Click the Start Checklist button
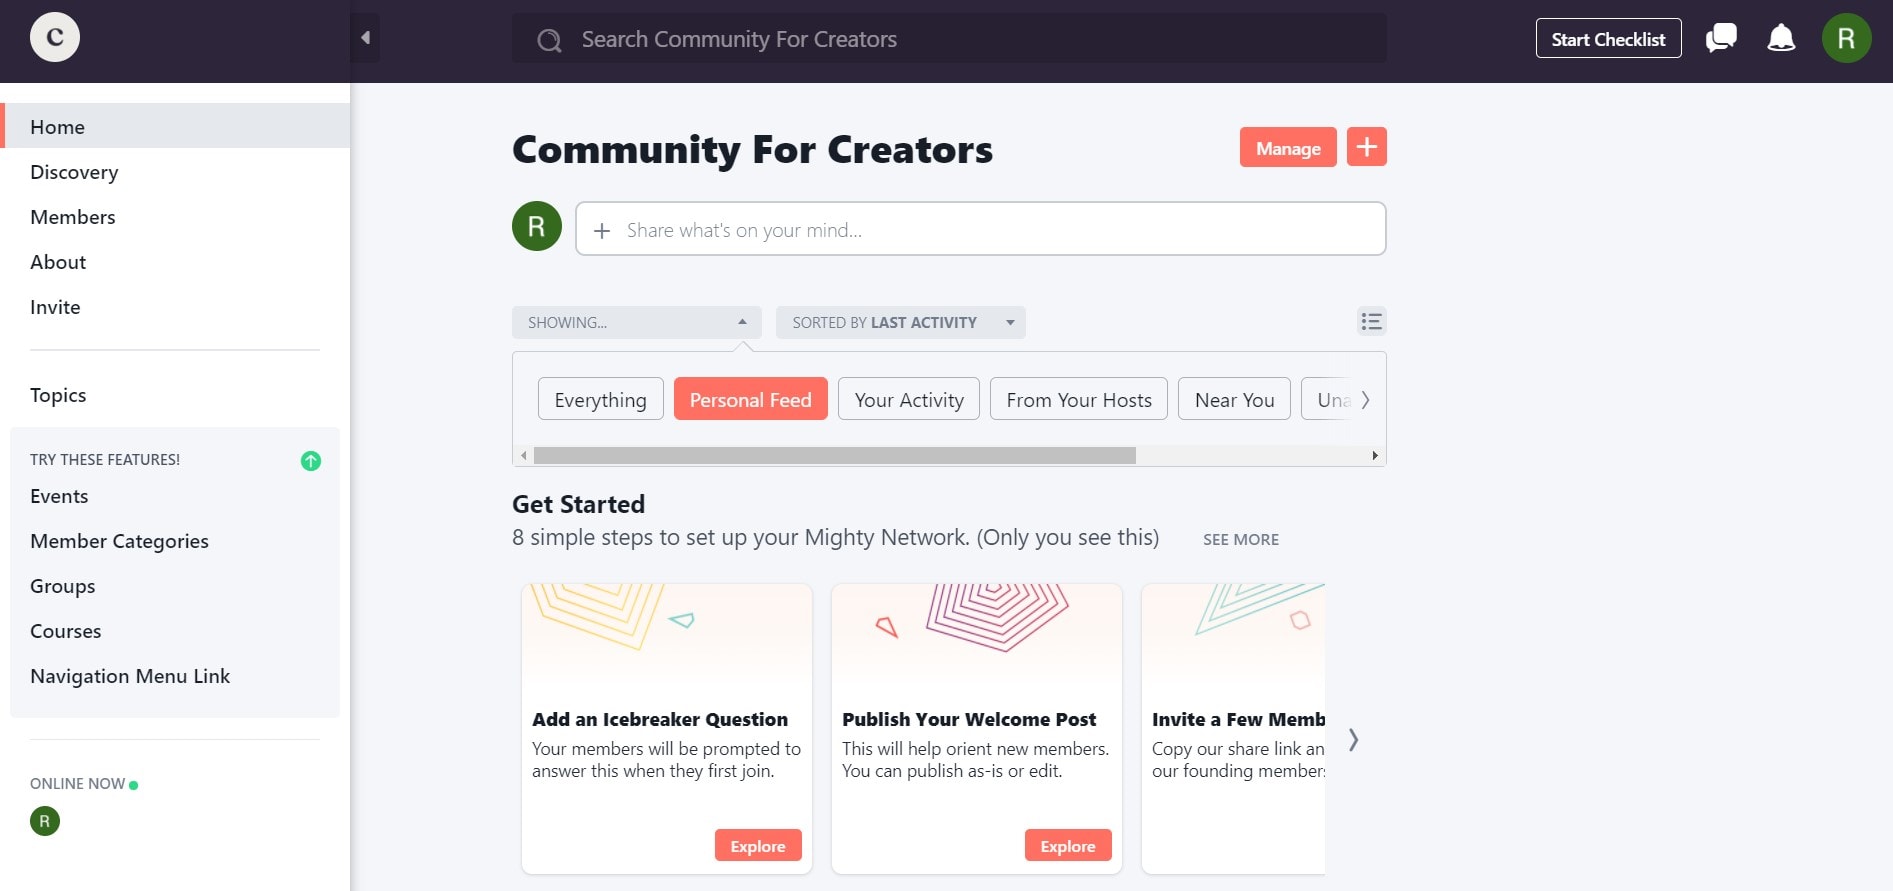 (1608, 38)
